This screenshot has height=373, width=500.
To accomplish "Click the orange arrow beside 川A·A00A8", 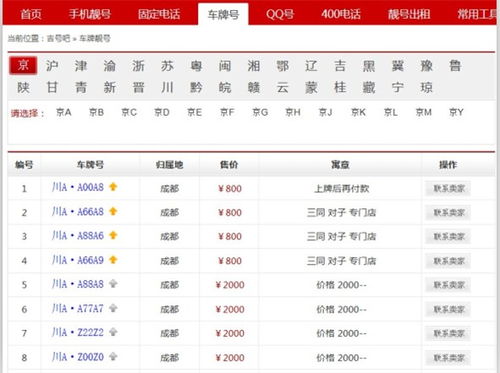I will [x=113, y=187].
